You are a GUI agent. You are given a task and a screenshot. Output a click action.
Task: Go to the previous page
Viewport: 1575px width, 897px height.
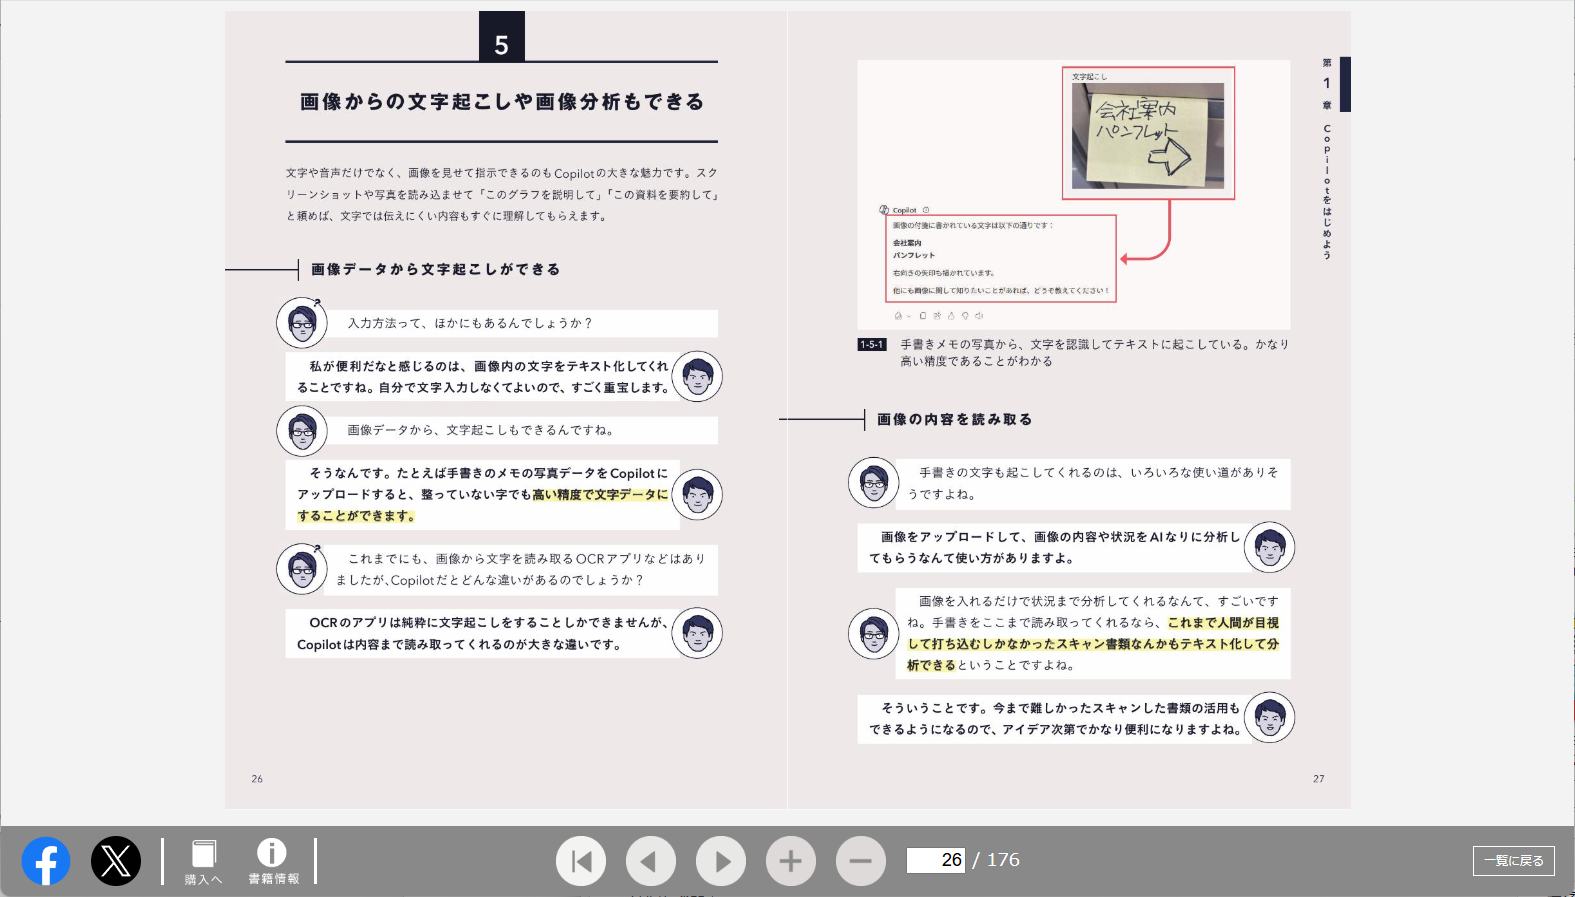click(x=651, y=861)
